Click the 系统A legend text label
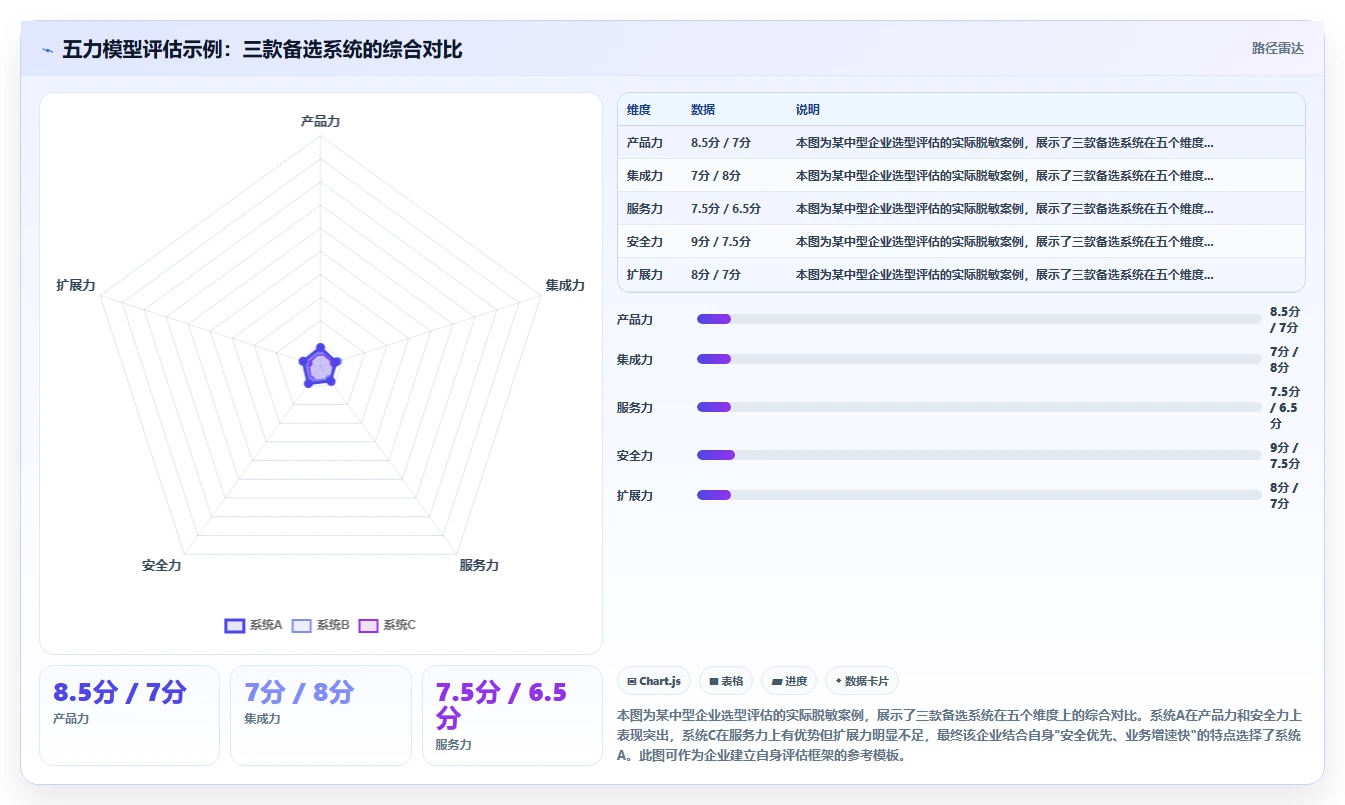The height and width of the screenshot is (805, 1345). (266, 625)
